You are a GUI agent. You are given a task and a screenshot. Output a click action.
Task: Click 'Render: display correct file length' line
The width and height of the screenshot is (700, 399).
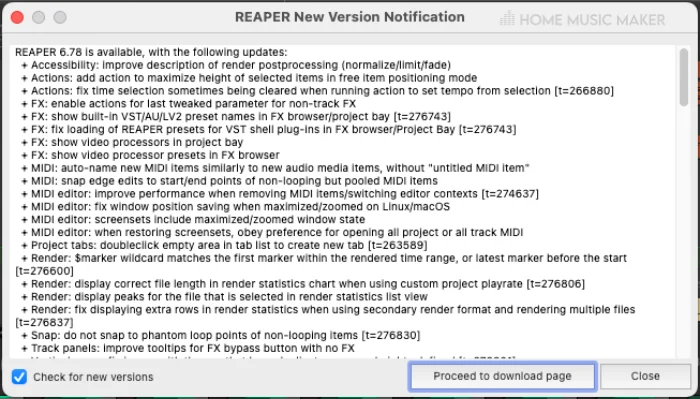tap(303, 284)
